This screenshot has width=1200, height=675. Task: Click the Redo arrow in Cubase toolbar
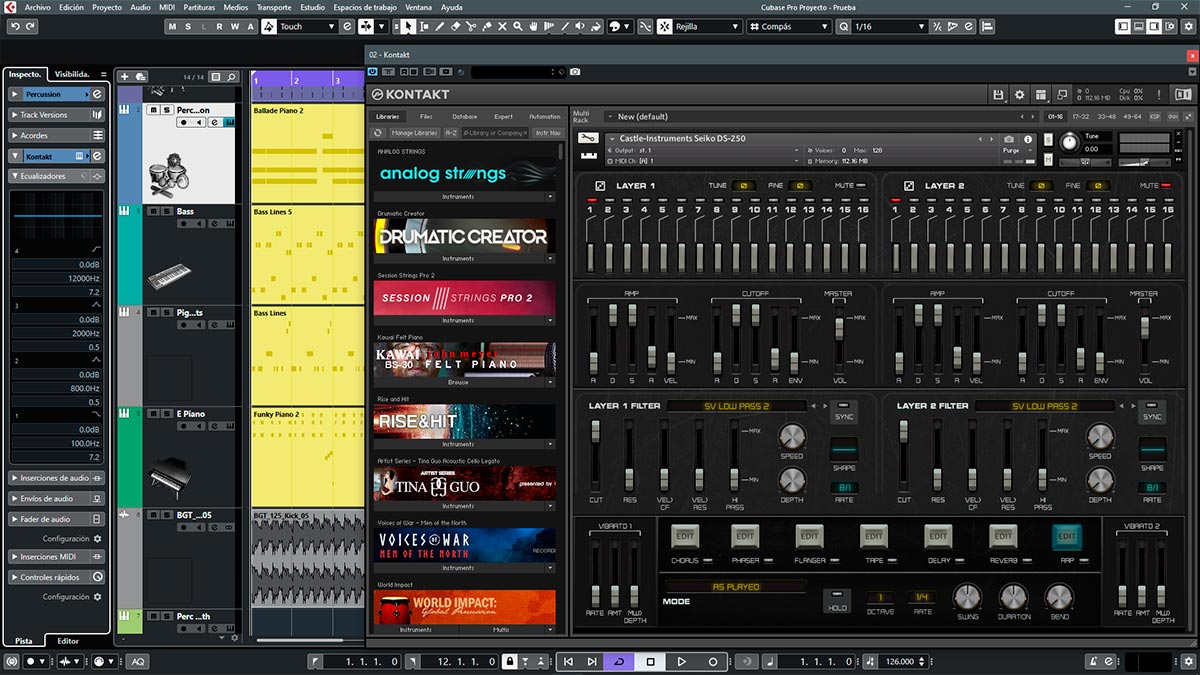(30, 26)
